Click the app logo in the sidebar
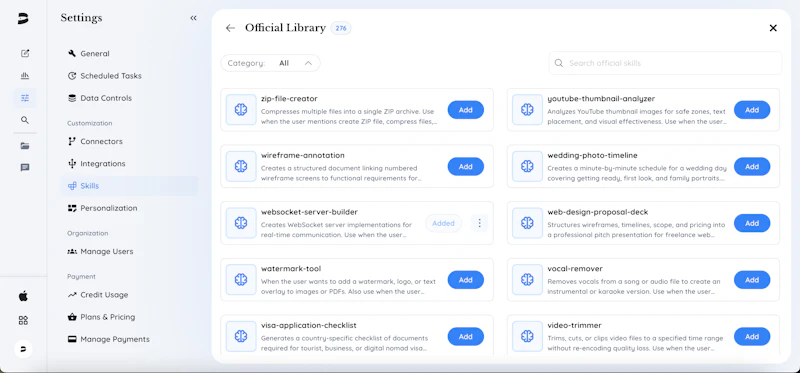The width and height of the screenshot is (800, 373). (23, 18)
